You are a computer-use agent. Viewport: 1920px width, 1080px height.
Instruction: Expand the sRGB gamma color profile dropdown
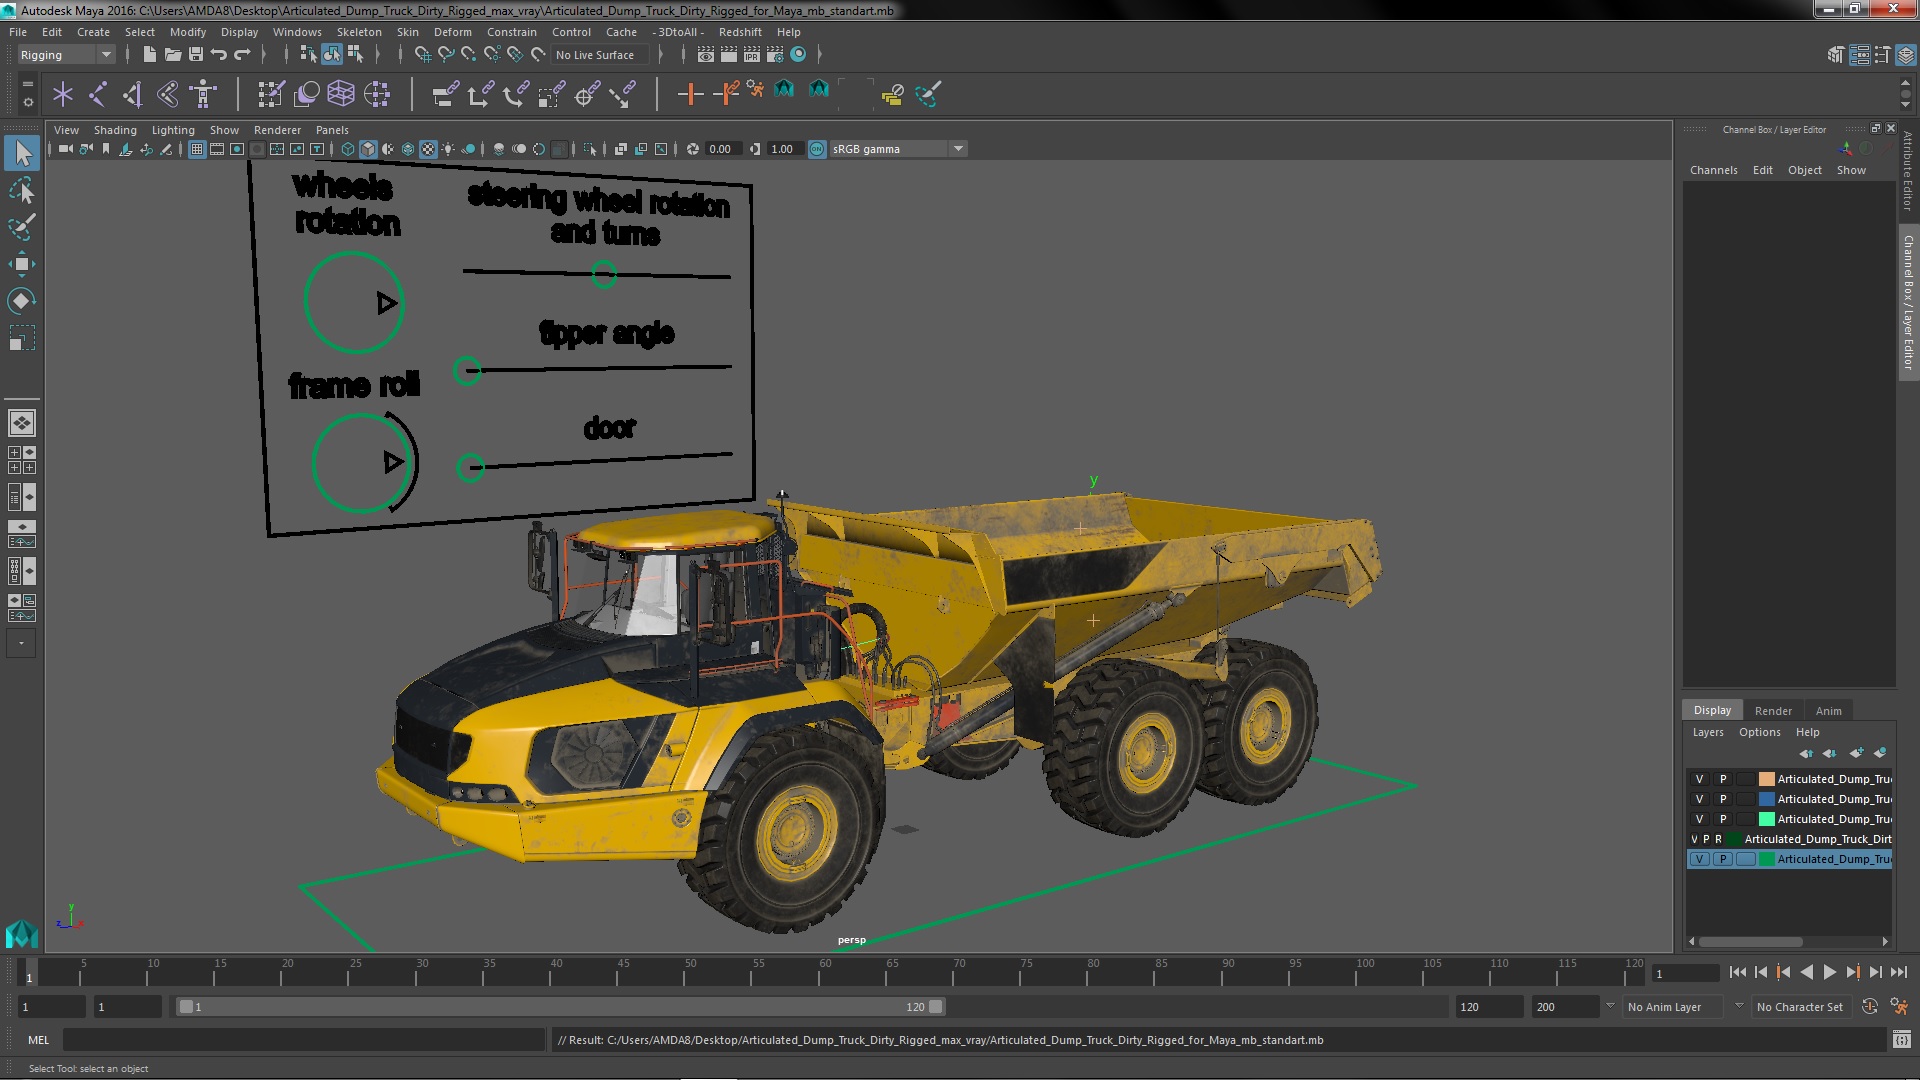957,148
